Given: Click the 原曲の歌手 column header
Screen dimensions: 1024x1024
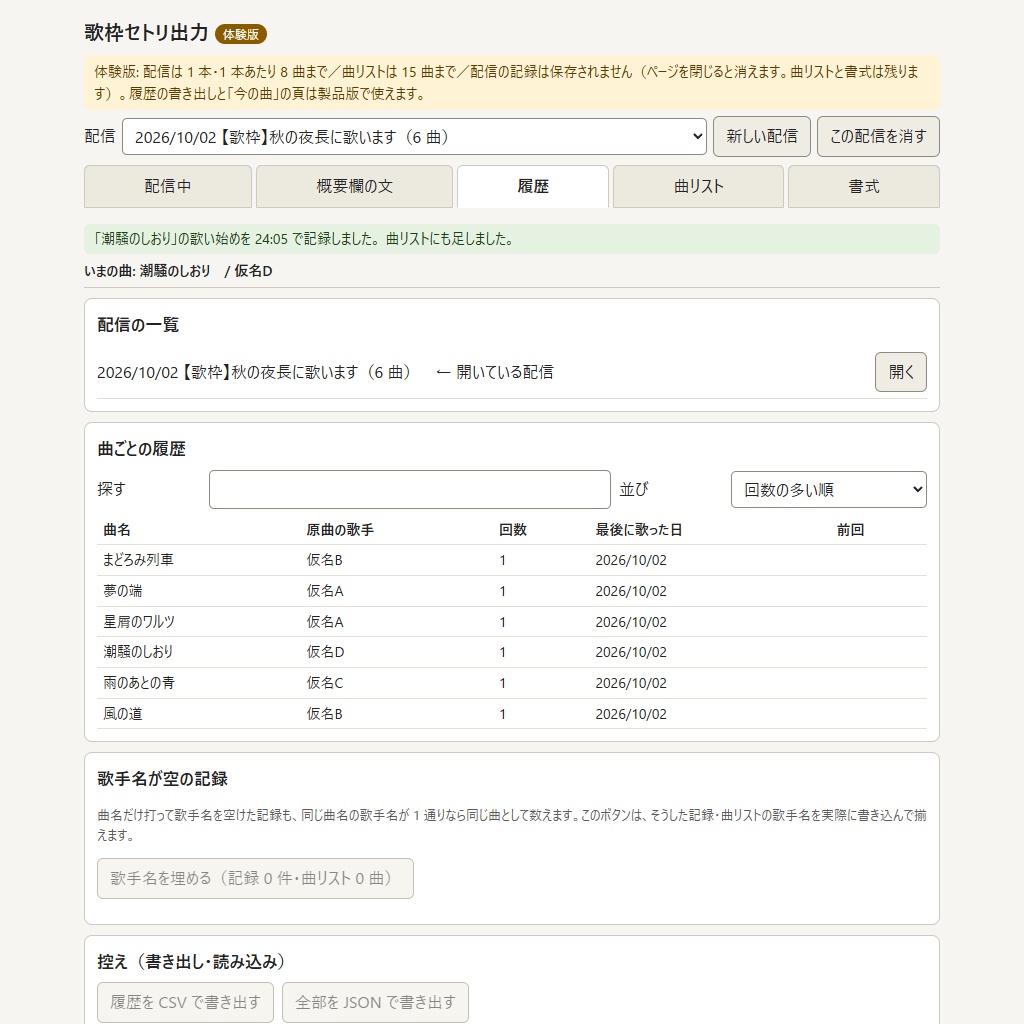Looking at the screenshot, I should (340, 530).
